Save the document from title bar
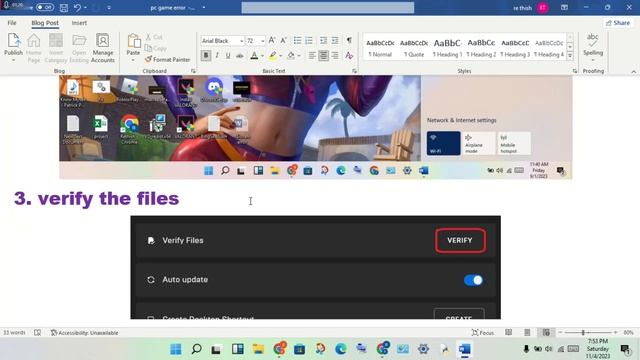Screen dimensions: 640x360 64,7
